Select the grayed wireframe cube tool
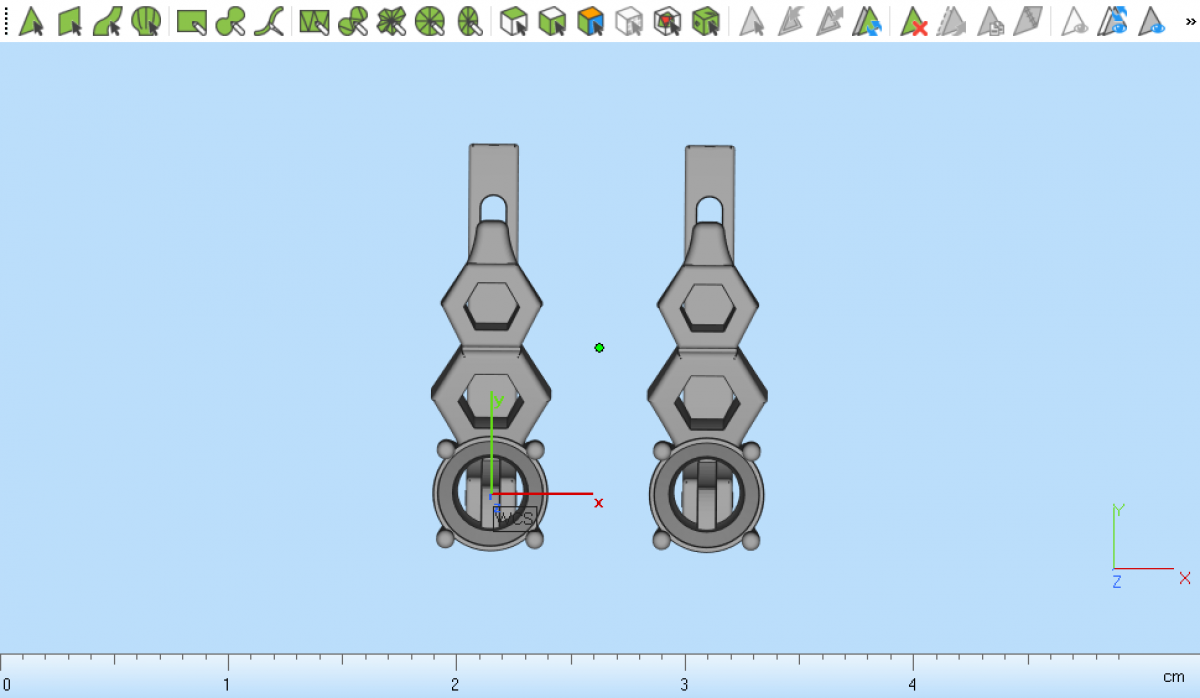Viewport: 1200px width, 698px height. pos(629,21)
